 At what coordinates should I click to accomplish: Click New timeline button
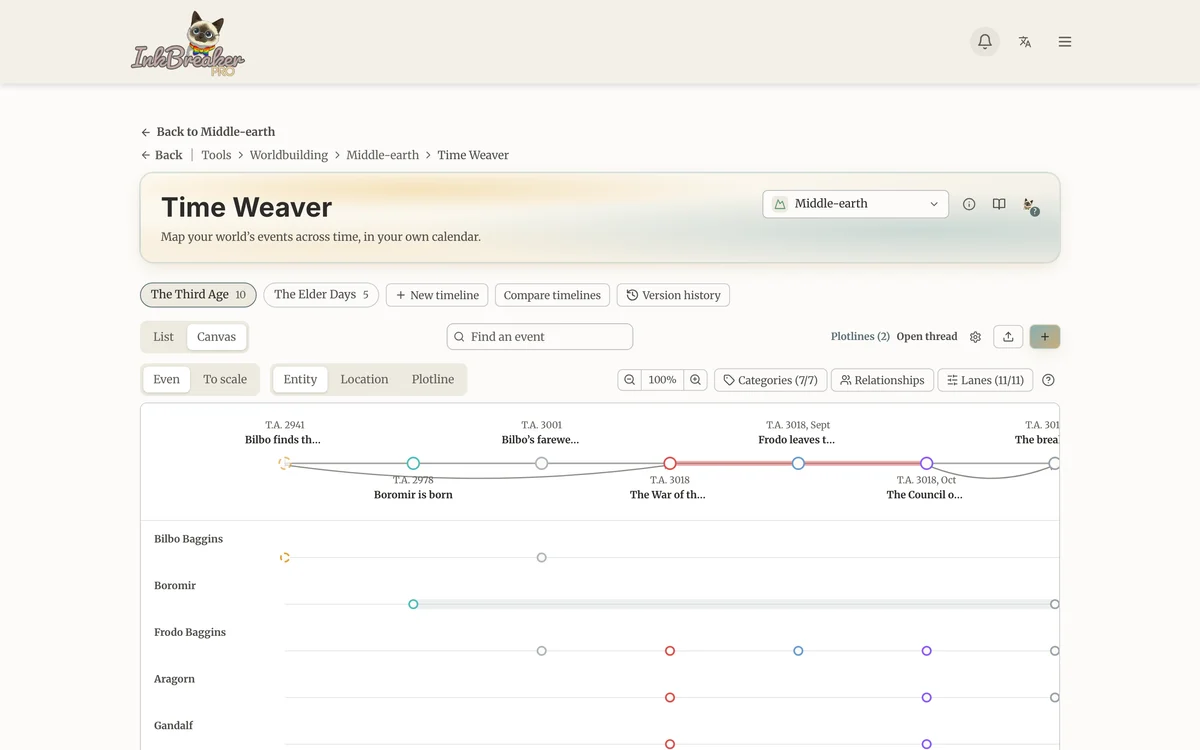[x=437, y=295]
